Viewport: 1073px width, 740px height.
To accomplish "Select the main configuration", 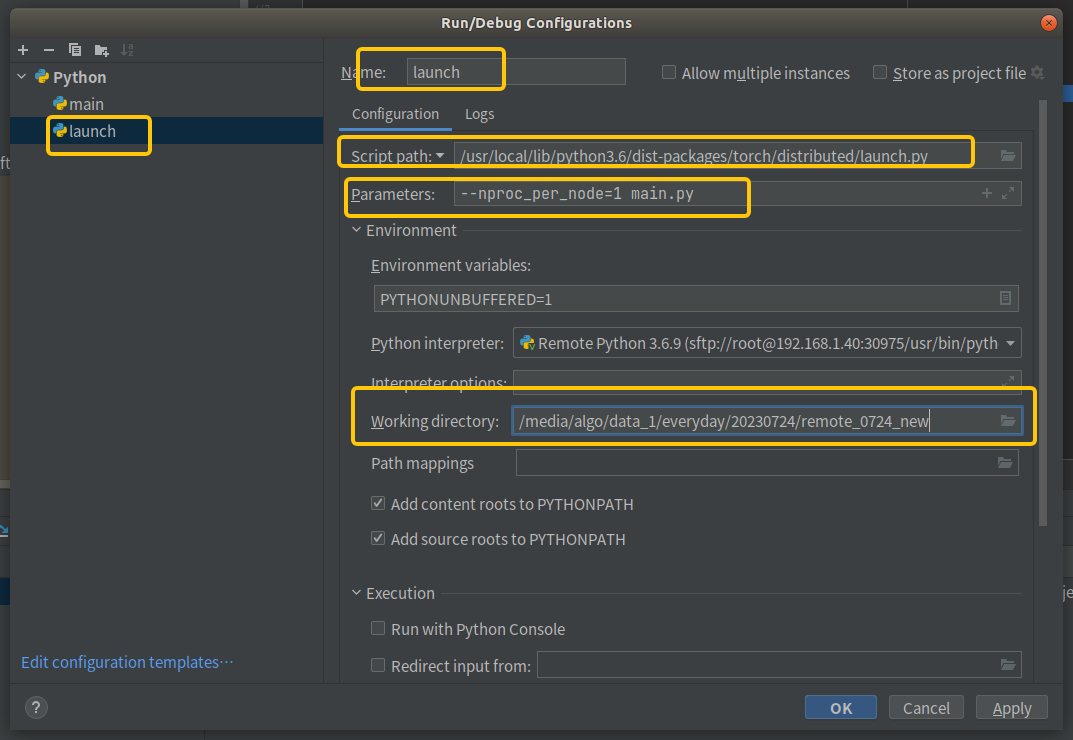I will tap(85, 104).
